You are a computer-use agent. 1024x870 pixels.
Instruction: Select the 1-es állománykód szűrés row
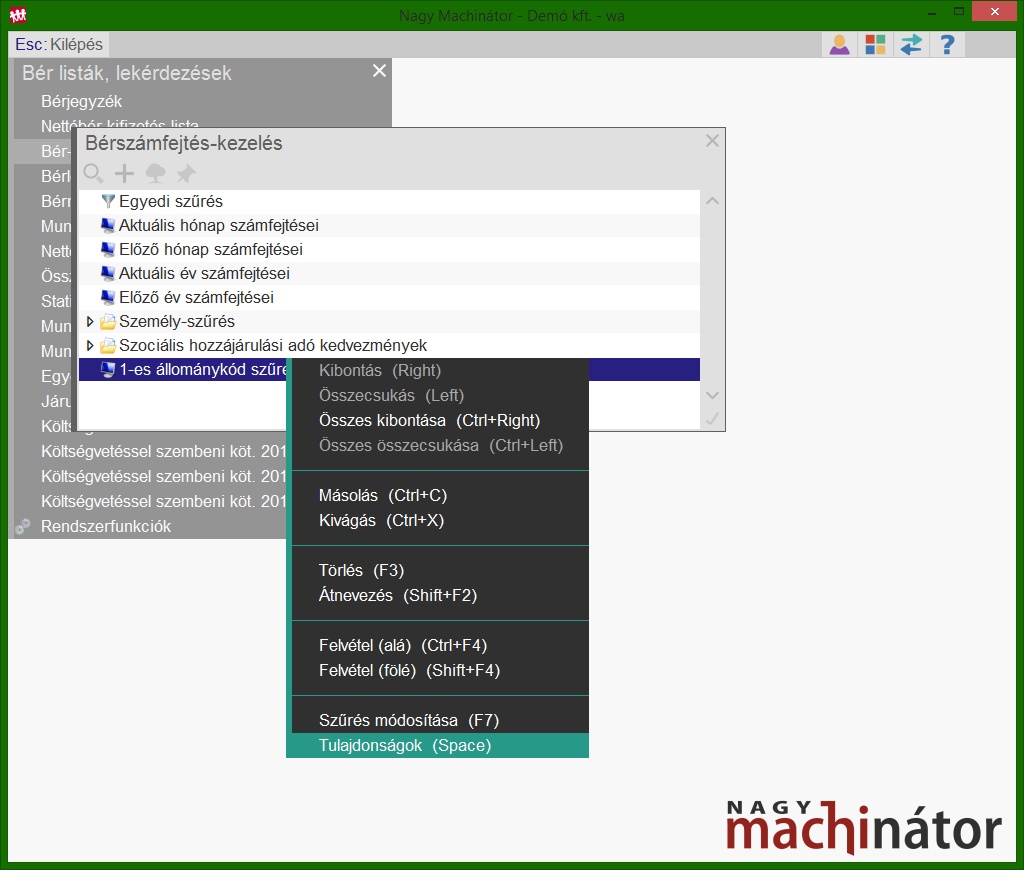(x=185, y=370)
